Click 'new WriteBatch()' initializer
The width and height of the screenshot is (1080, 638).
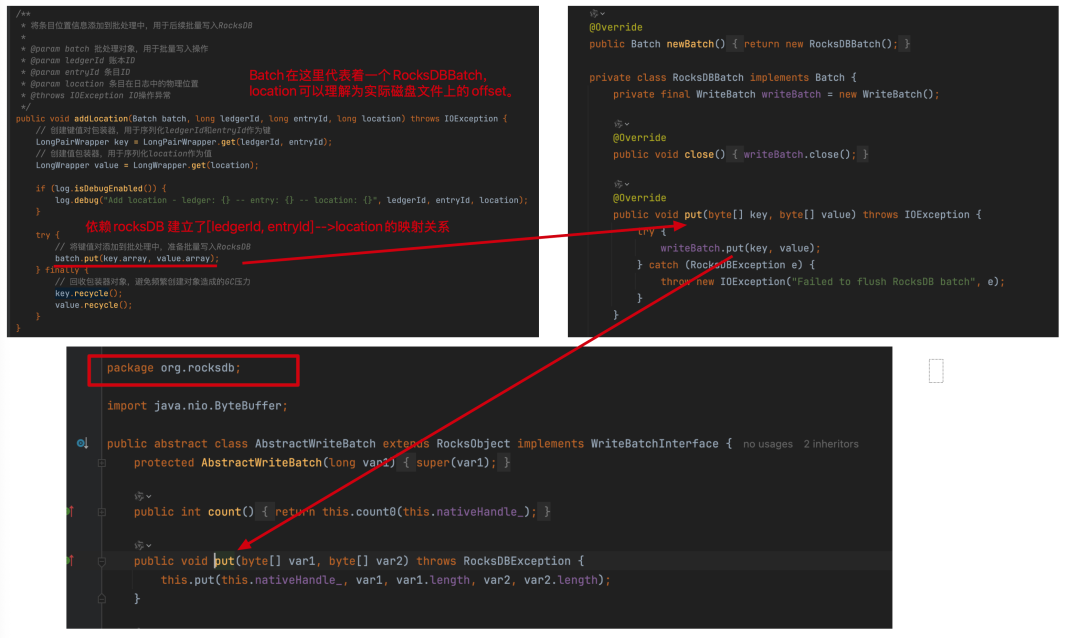coord(886,94)
